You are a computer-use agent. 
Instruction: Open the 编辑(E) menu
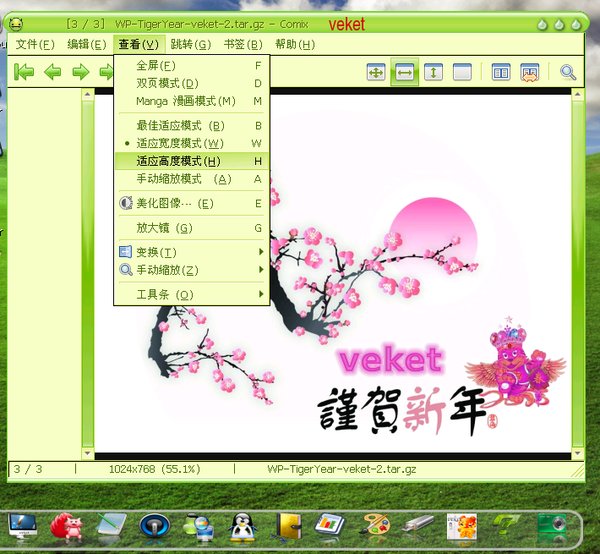(86, 44)
